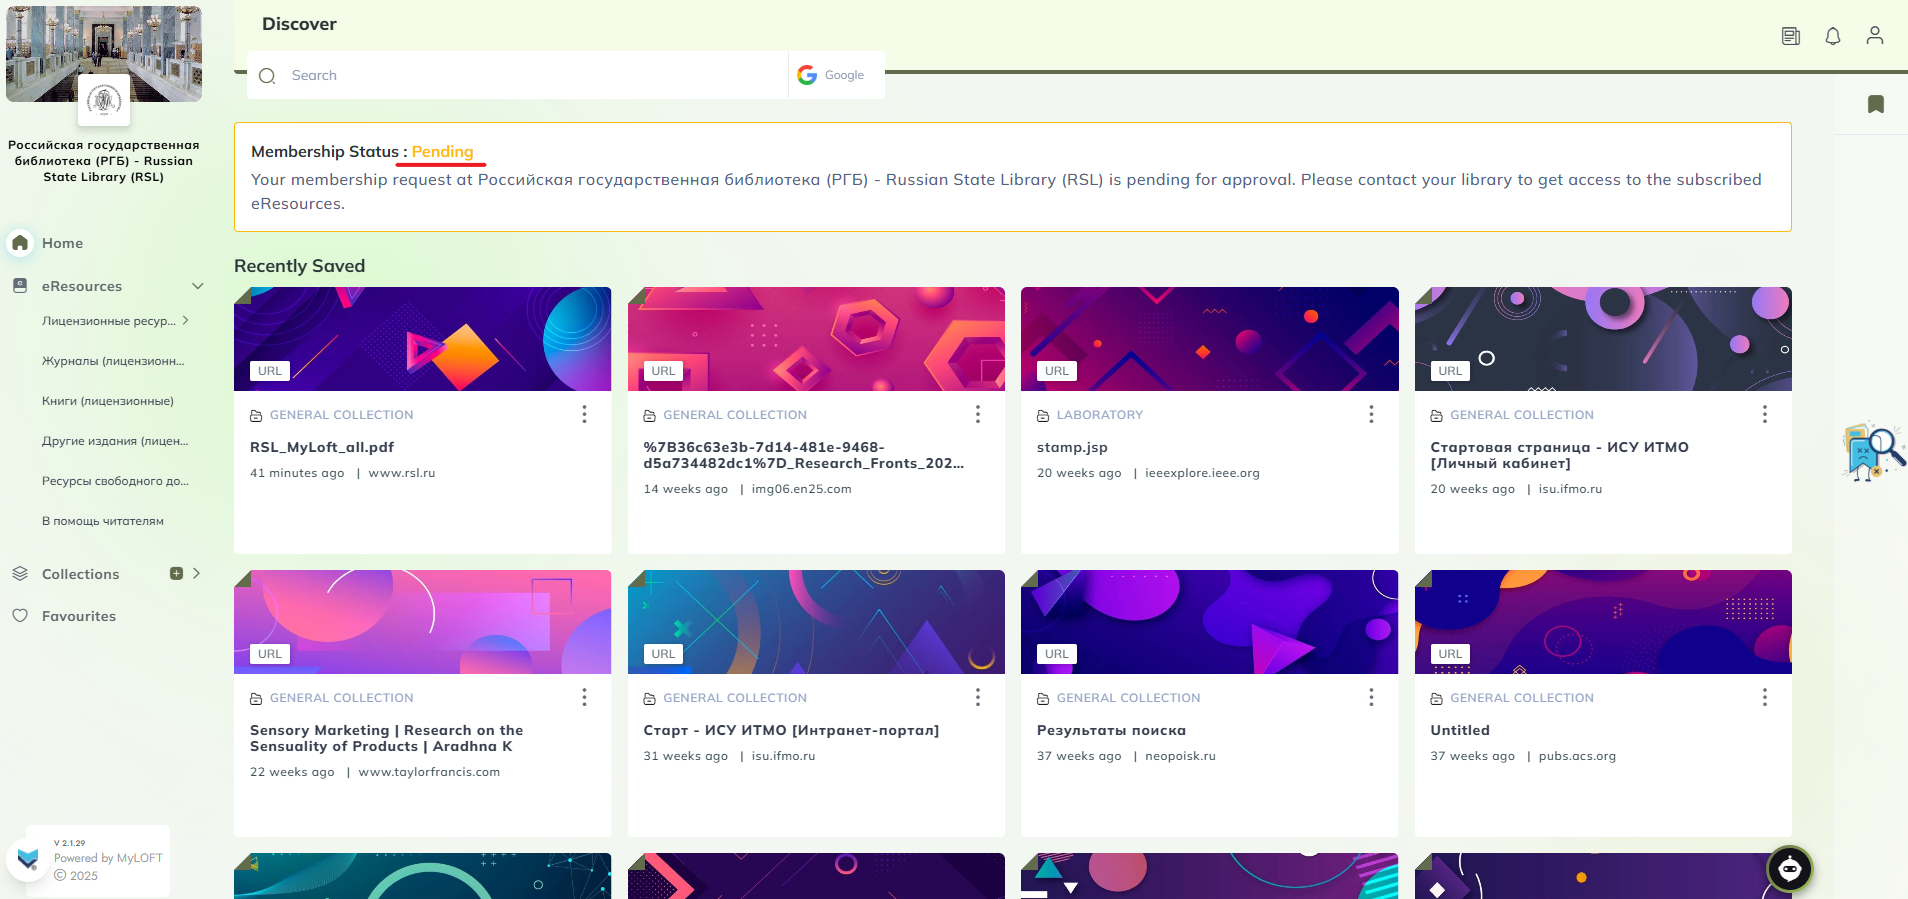Click the MyLOFT logo icon in footer
The height and width of the screenshot is (899, 1908).
click(x=28, y=858)
